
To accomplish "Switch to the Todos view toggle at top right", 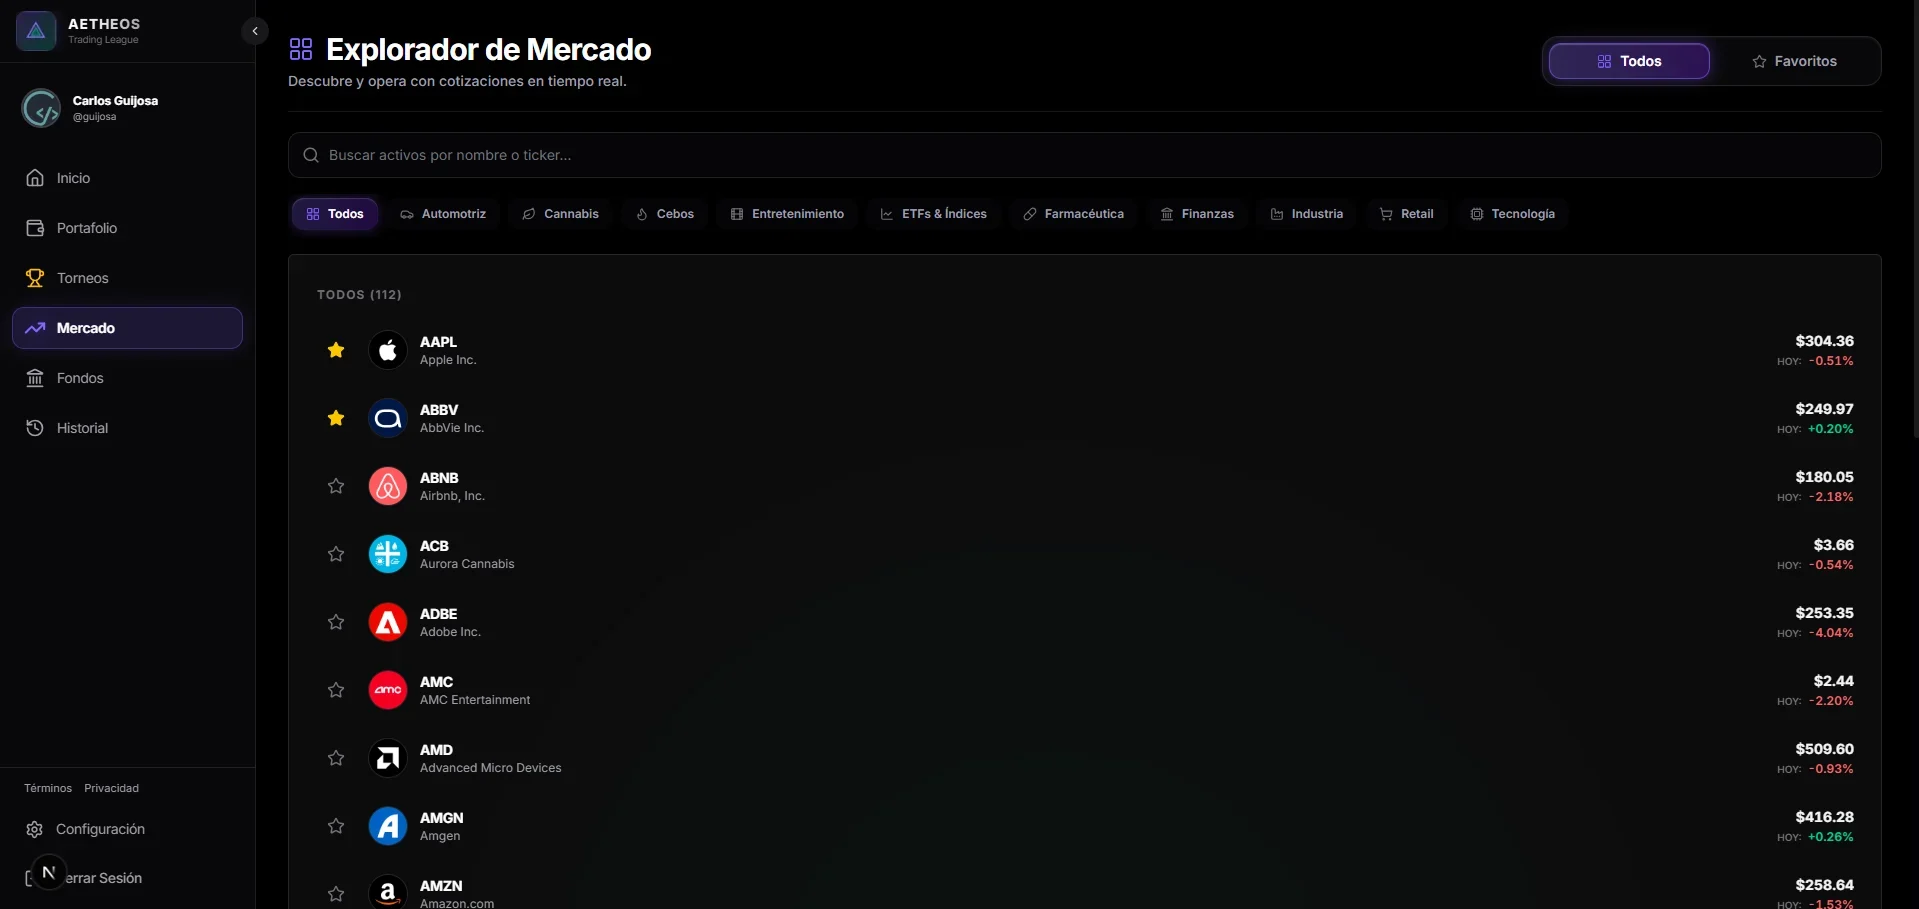I will (1629, 61).
